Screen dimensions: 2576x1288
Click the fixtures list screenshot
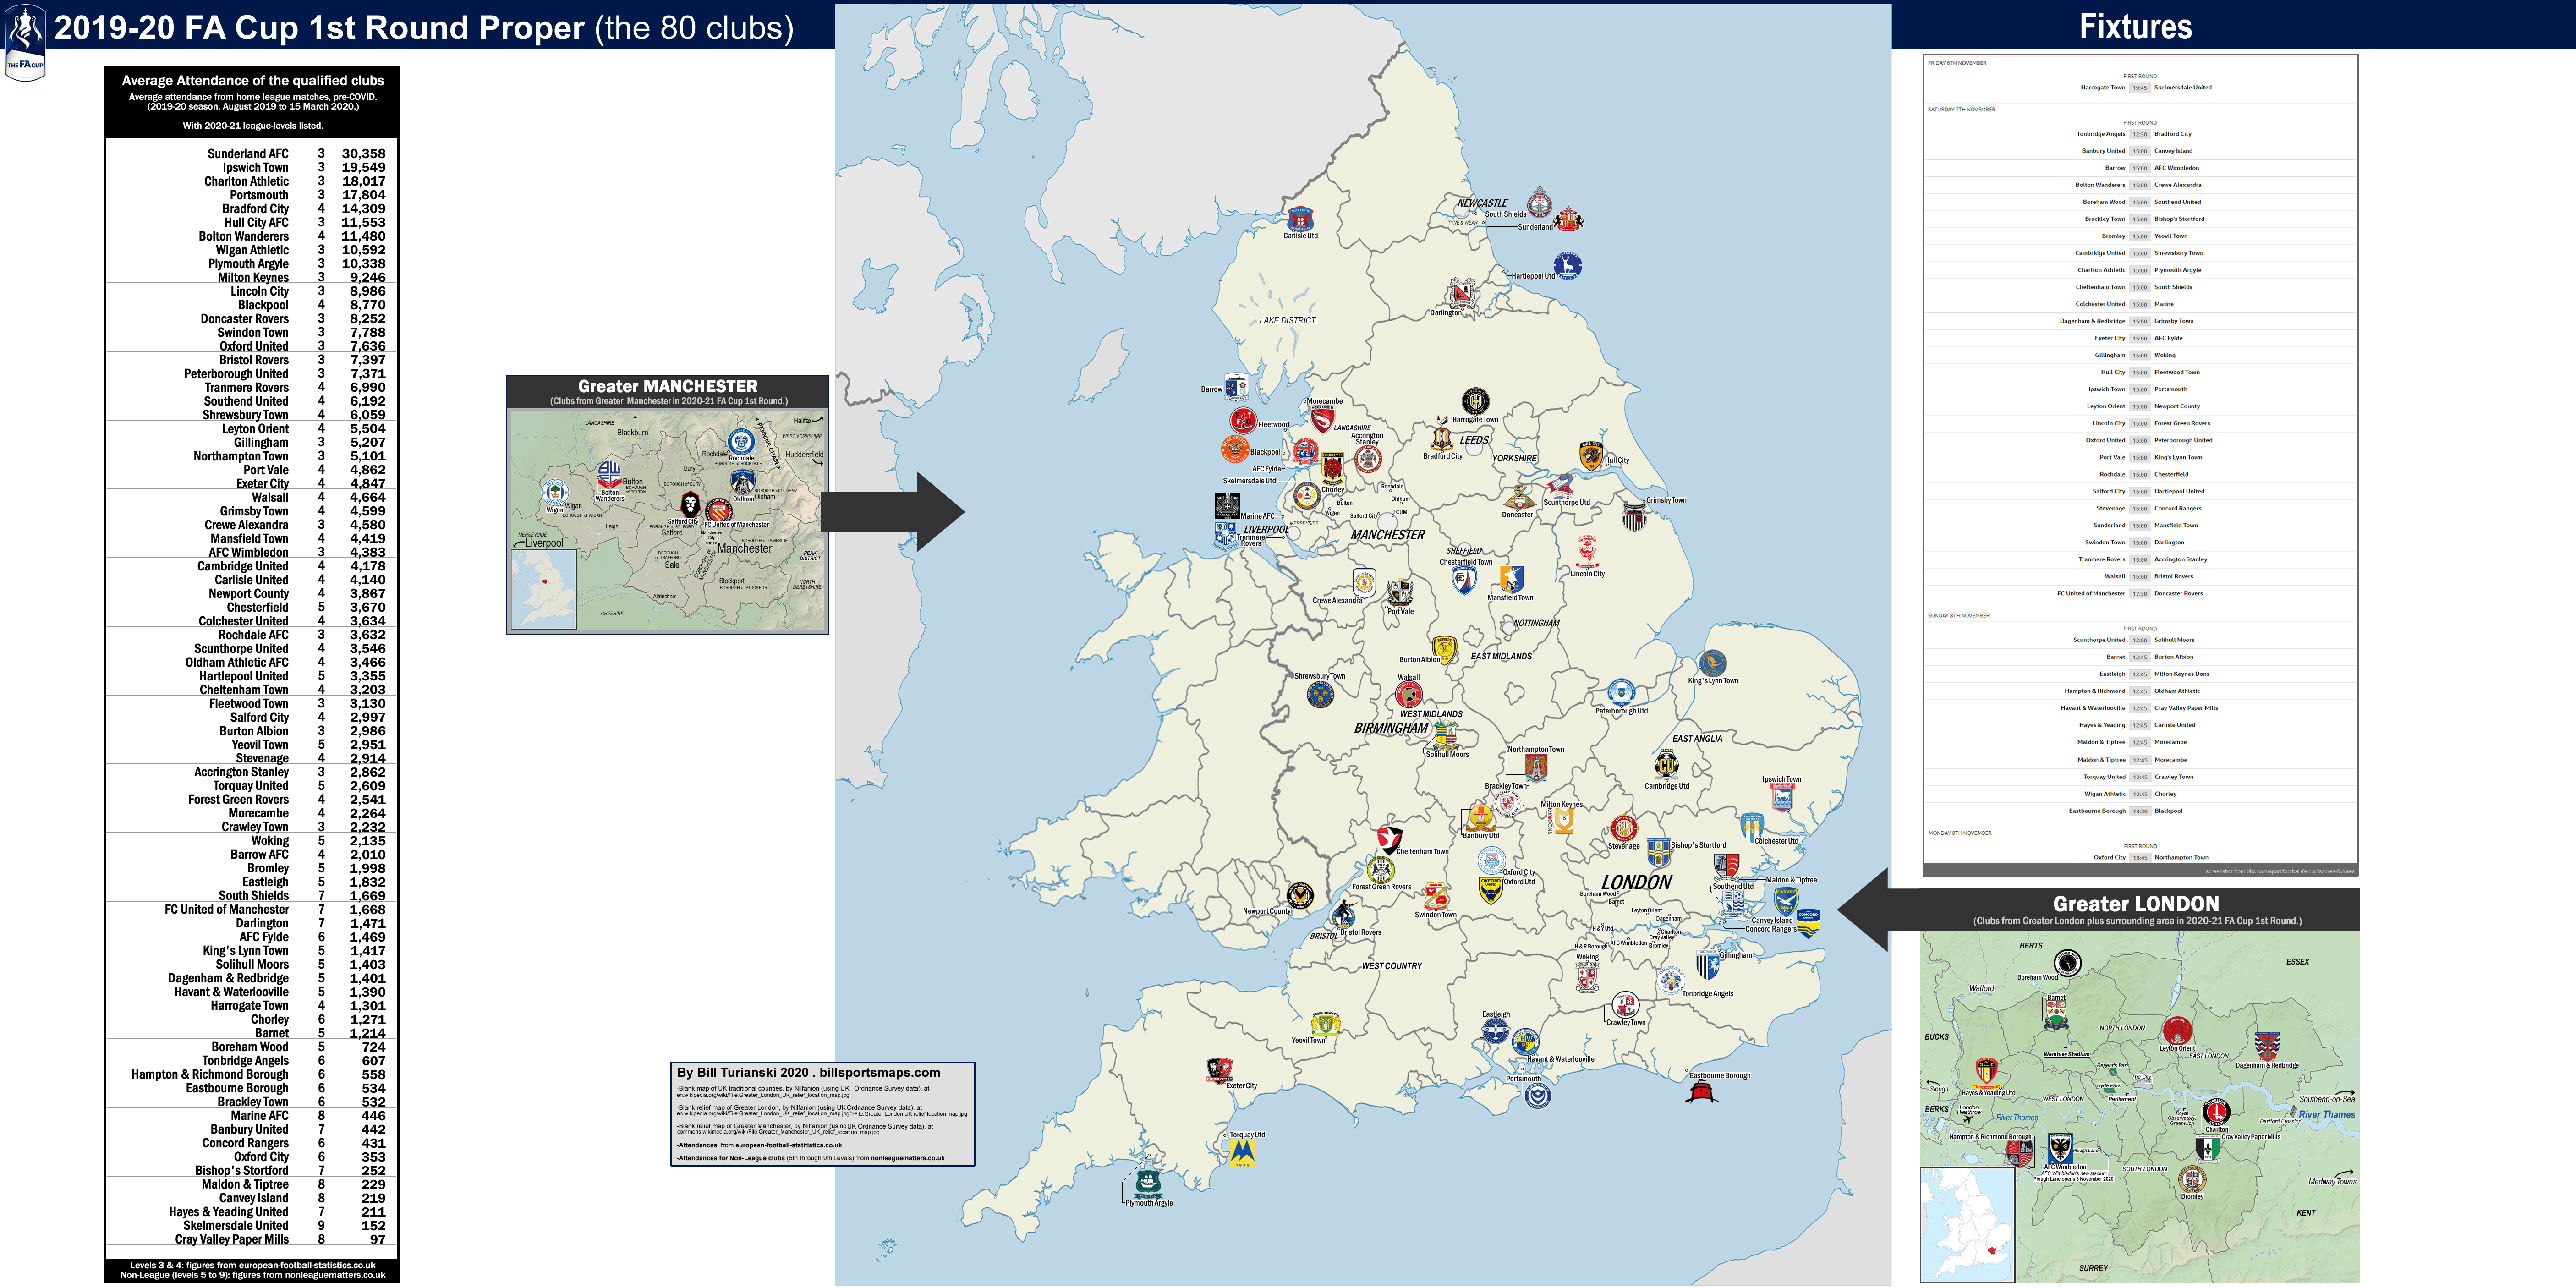click(x=2140, y=465)
